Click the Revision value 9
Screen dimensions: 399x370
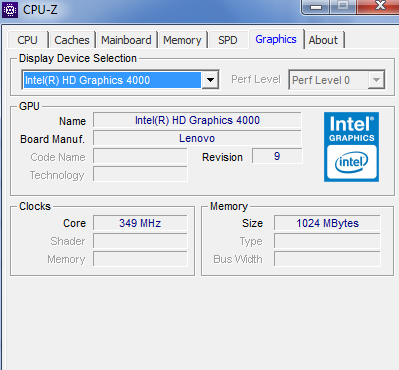(277, 156)
